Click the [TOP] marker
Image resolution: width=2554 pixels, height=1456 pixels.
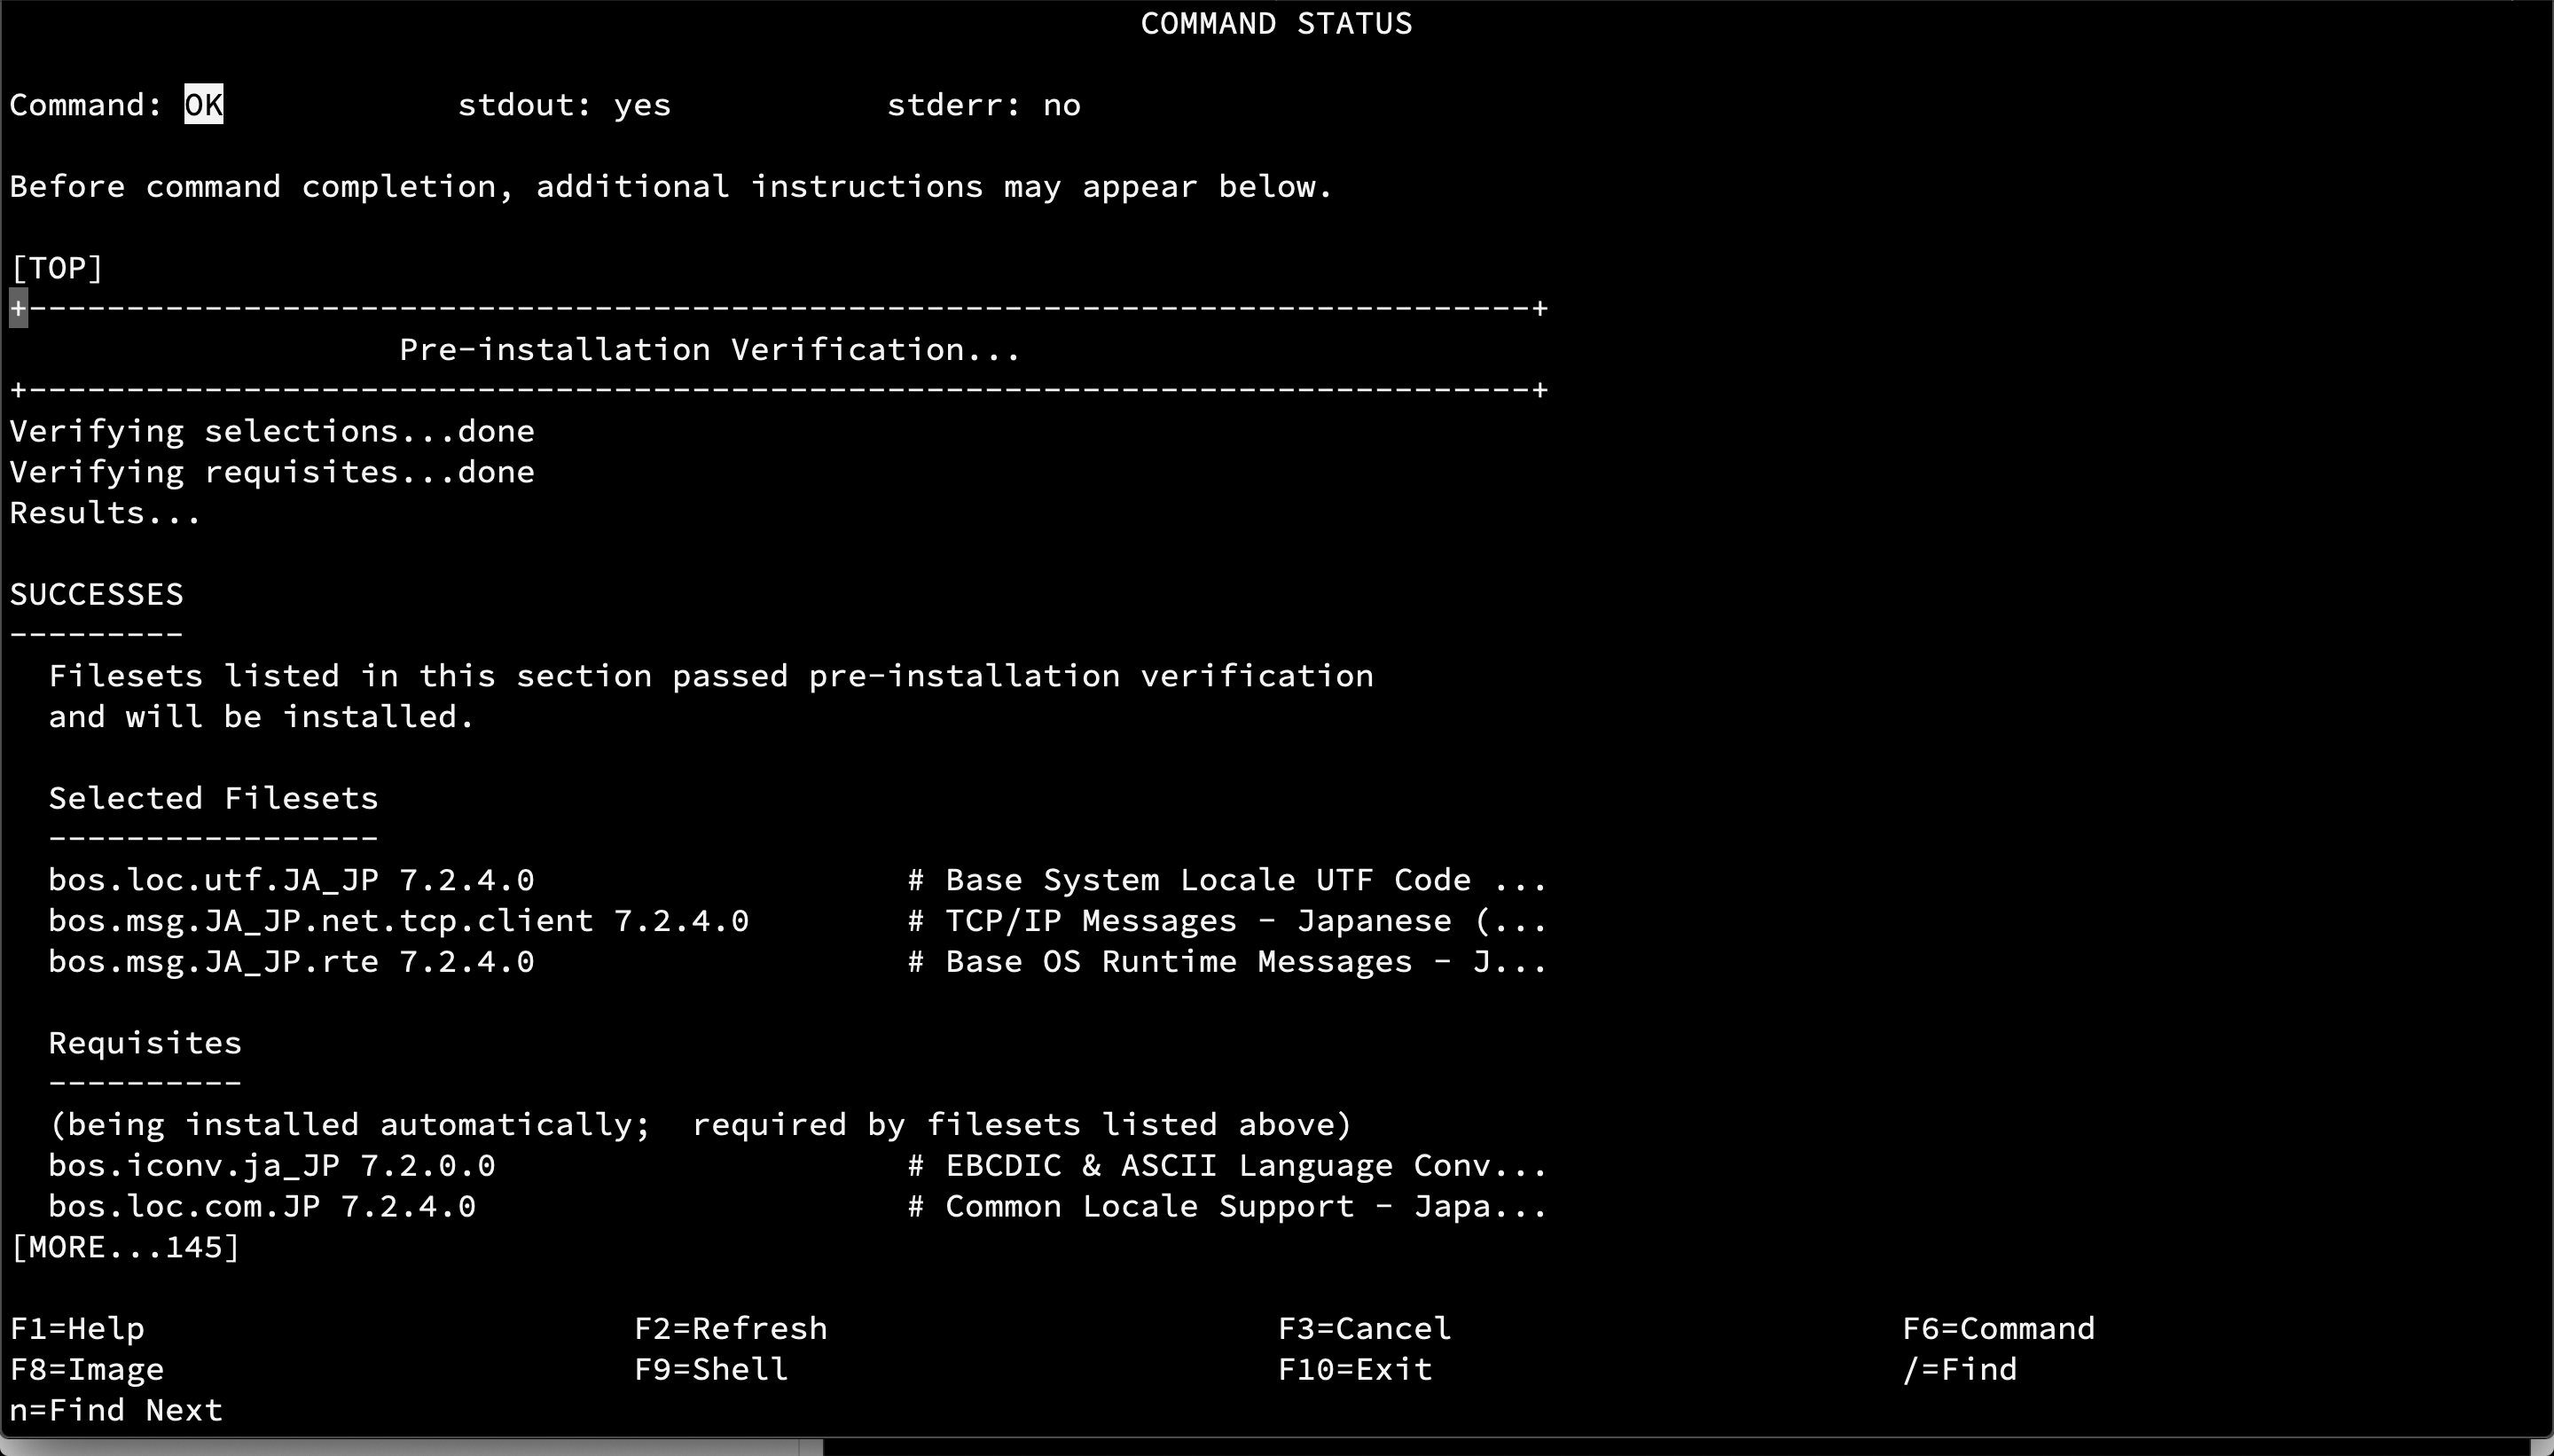point(57,266)
